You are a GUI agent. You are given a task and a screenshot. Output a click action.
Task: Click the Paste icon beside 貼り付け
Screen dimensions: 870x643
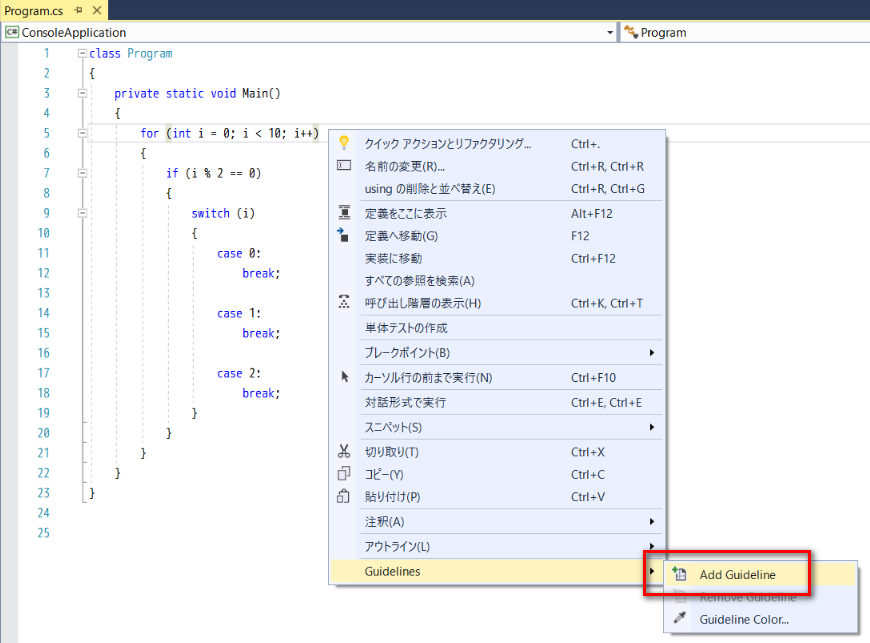click(x=343, y=497)
